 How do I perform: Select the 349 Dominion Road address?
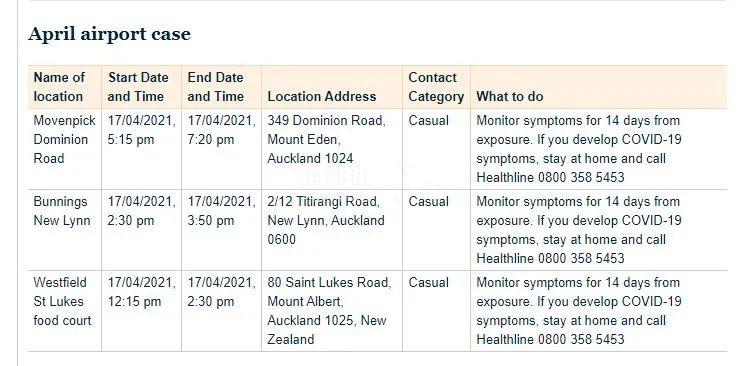point(326,139)
